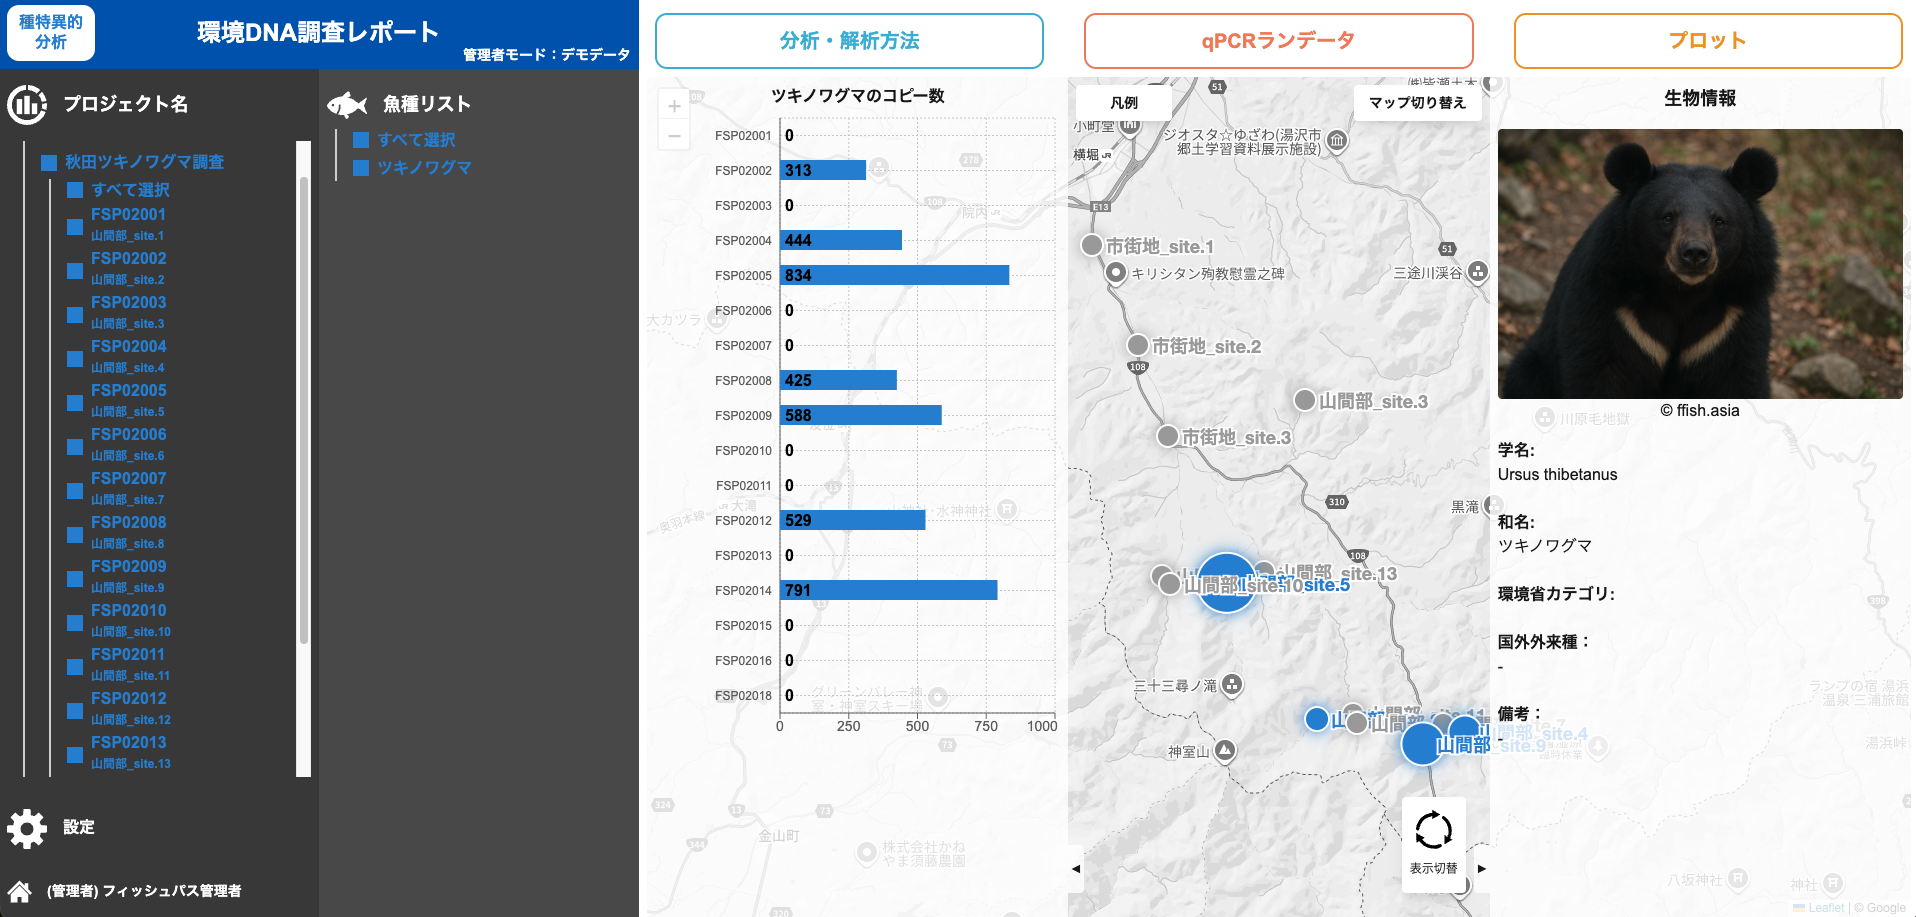1916x917 pixels.
Task: Toggle the FSP02005 sample checkbox
Action: pos(75,402)
